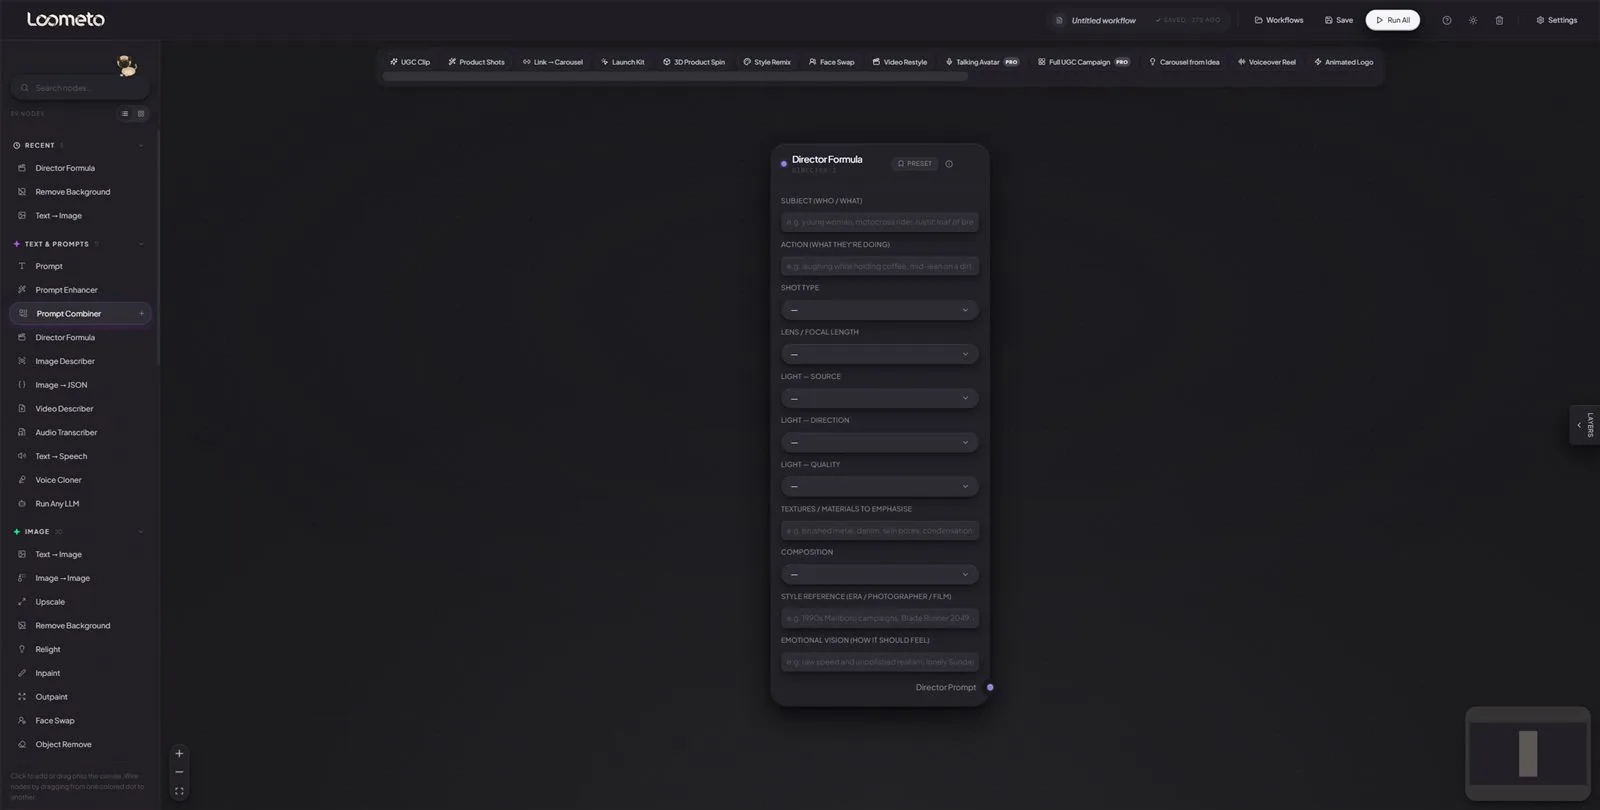Open the Light — Source dropdown

point(879,398)
